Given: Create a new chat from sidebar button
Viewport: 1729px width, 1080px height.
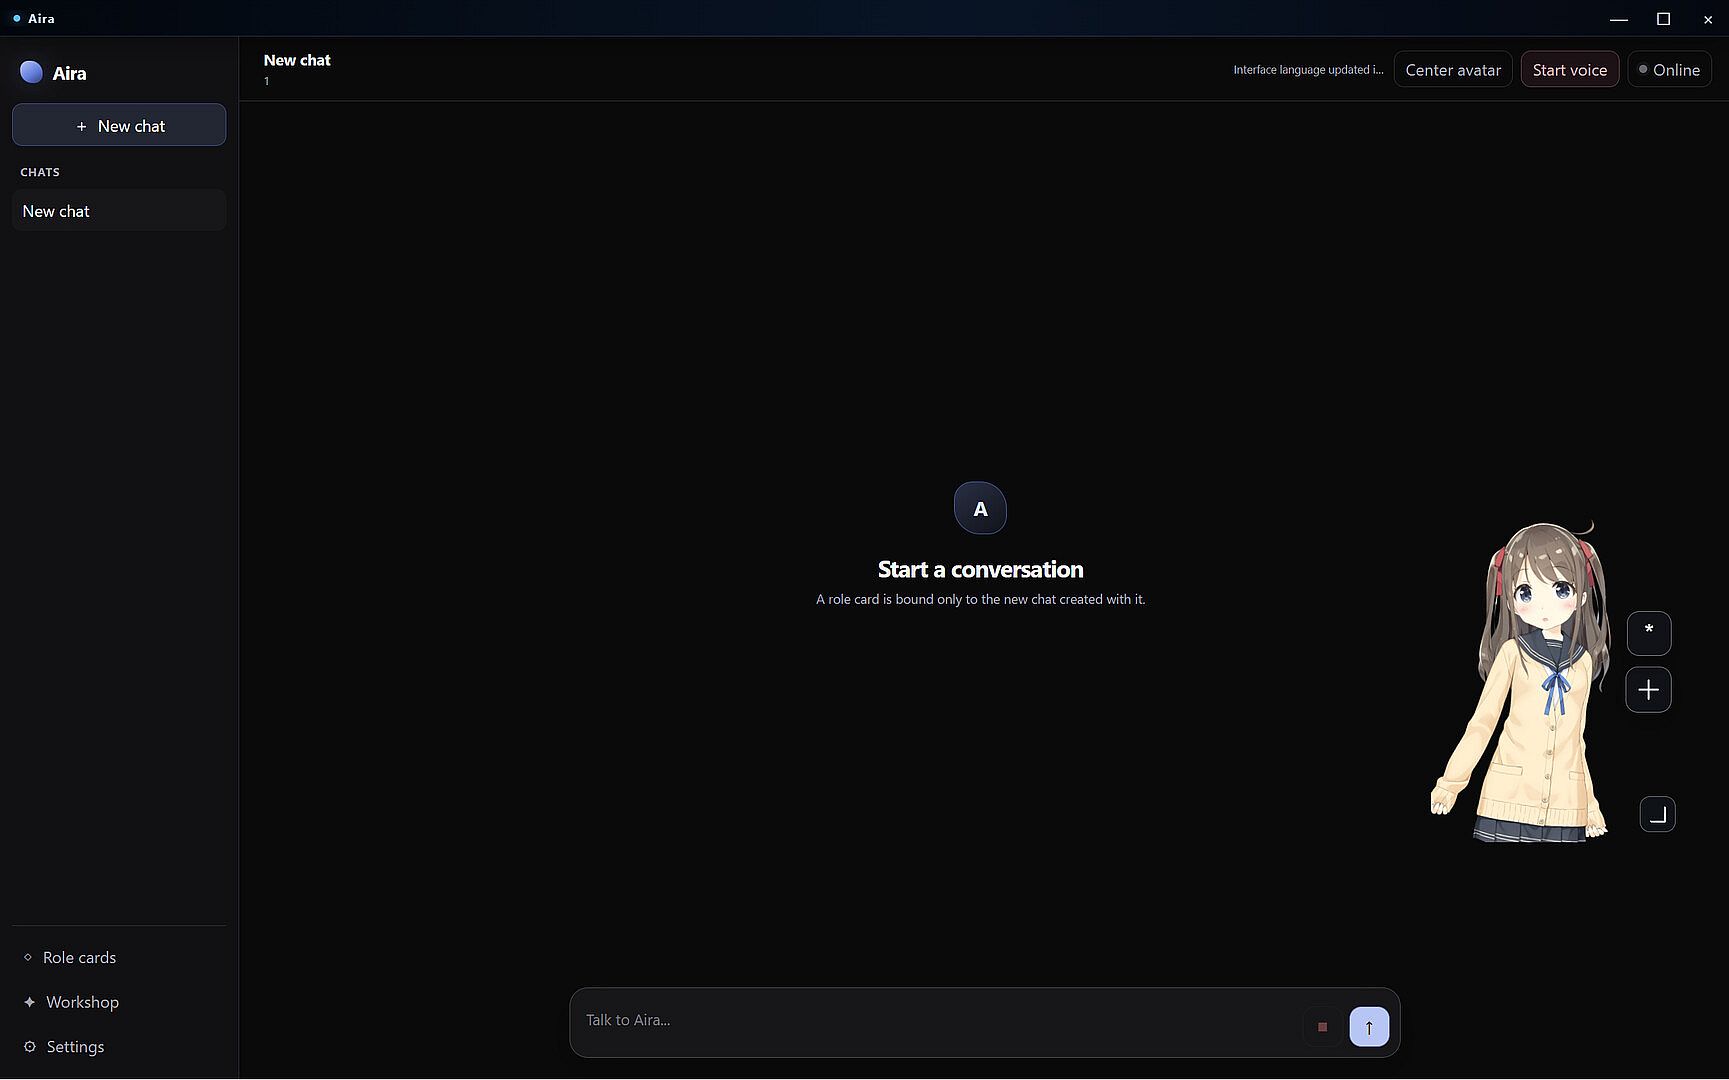Looking at the screenshot, I should (x=119, y=125).
